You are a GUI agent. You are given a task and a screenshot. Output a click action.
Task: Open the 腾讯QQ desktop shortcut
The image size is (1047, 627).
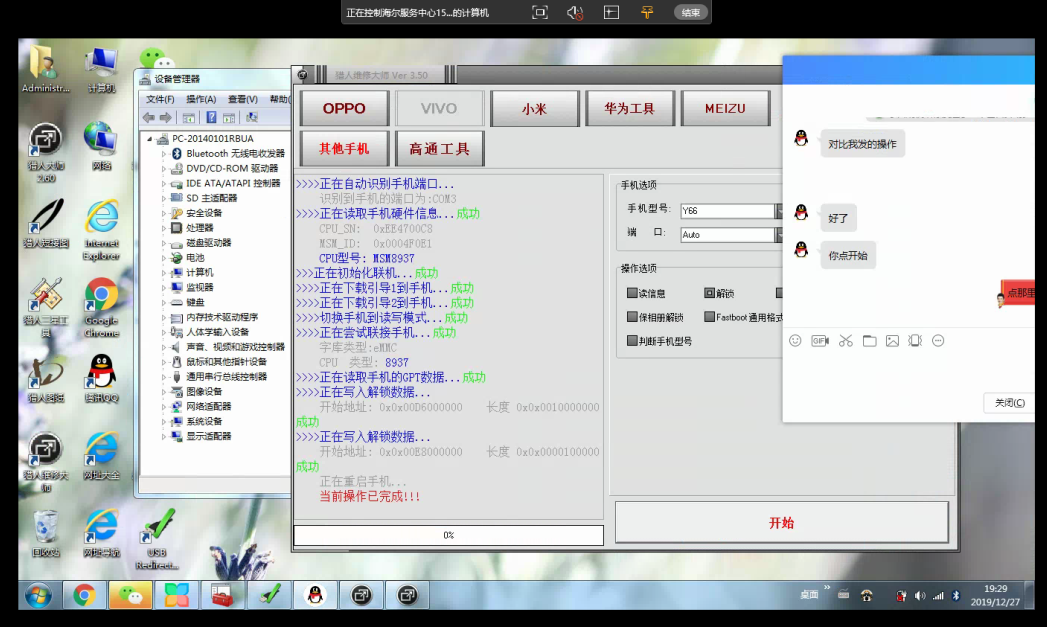tap(101, 379)
